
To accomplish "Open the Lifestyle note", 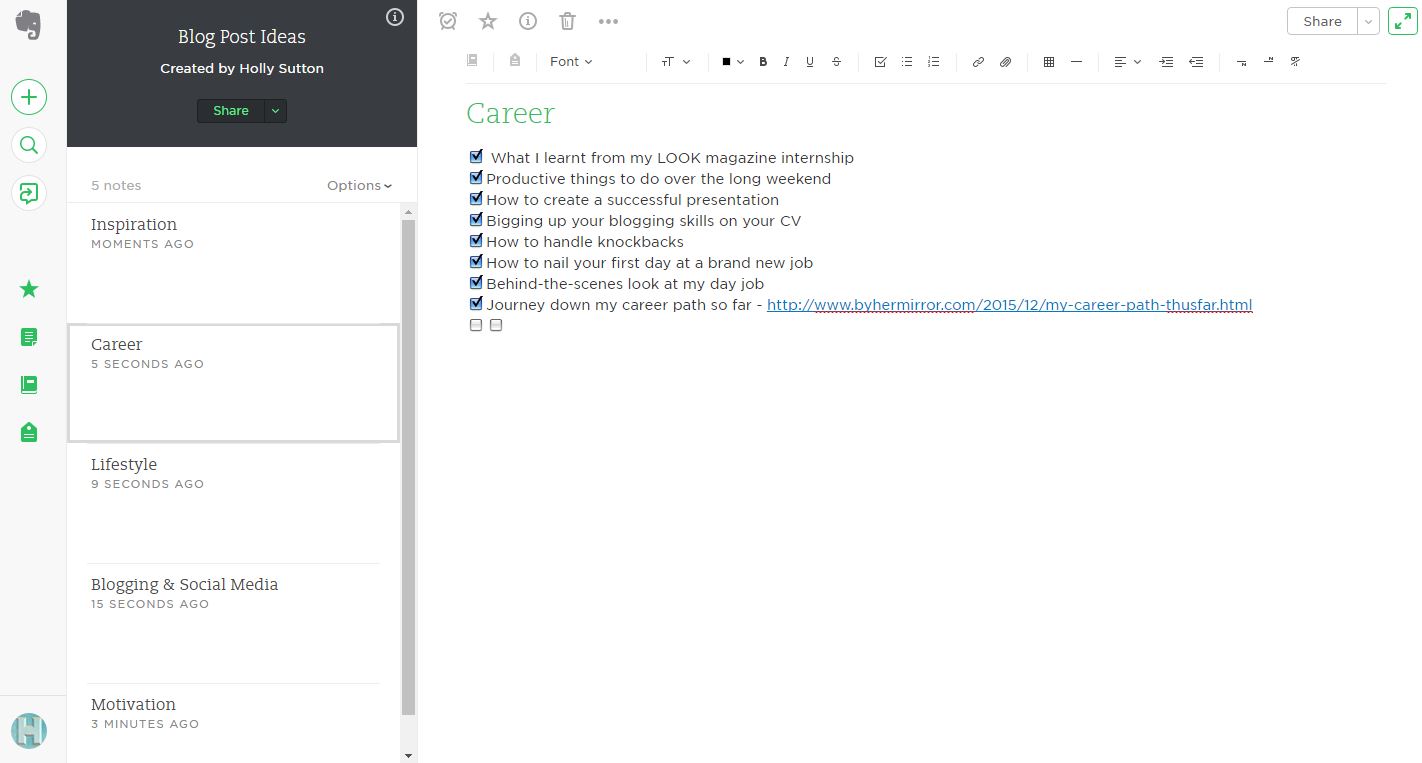I will [234, 503].
